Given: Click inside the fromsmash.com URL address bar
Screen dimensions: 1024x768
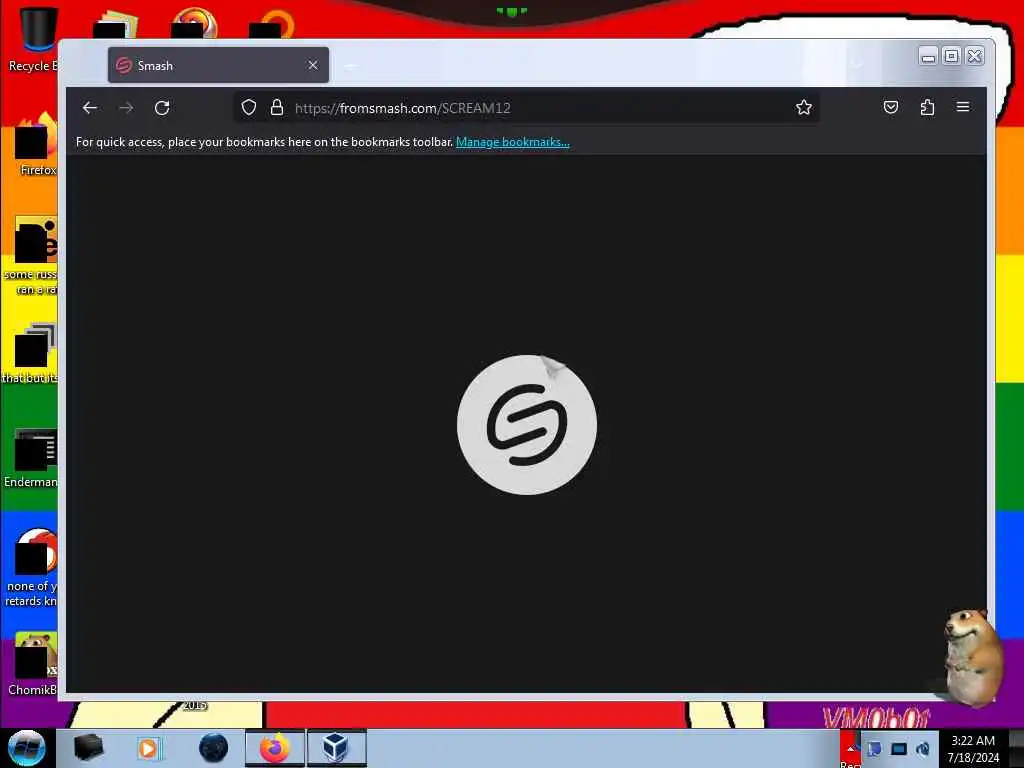Looking at the screenshot, I should [526, 108].
